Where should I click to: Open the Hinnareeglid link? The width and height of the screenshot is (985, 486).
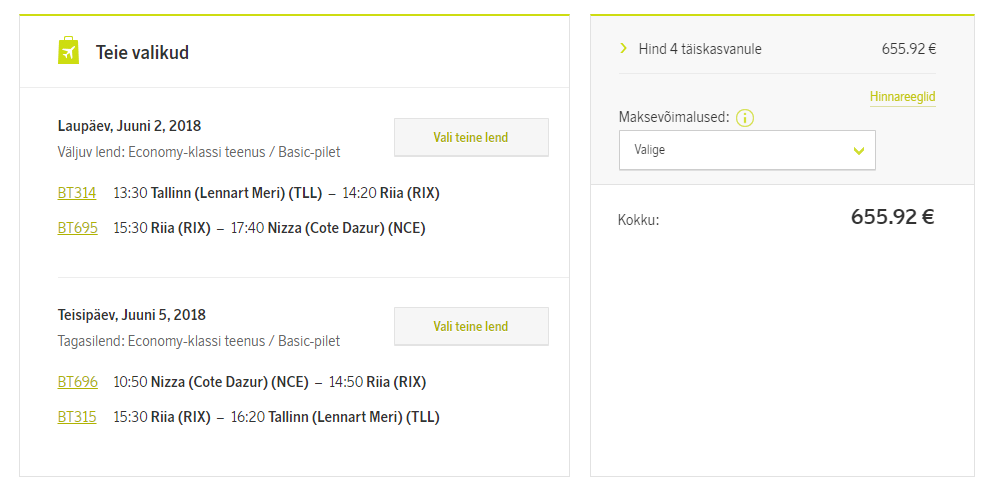(x=903, y=97)
